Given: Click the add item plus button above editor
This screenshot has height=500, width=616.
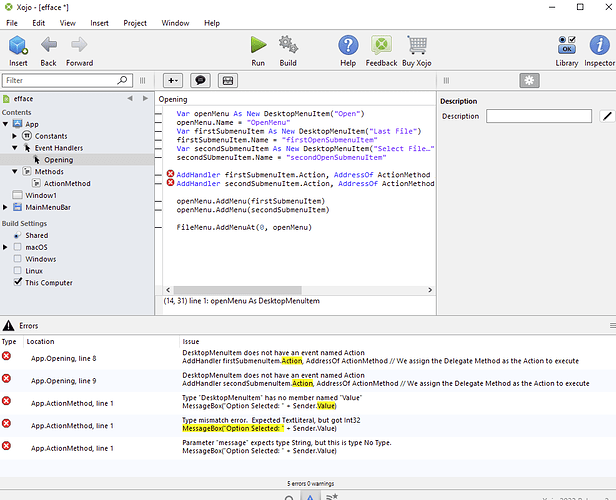Looking at the screenshot, I should 173,81.
